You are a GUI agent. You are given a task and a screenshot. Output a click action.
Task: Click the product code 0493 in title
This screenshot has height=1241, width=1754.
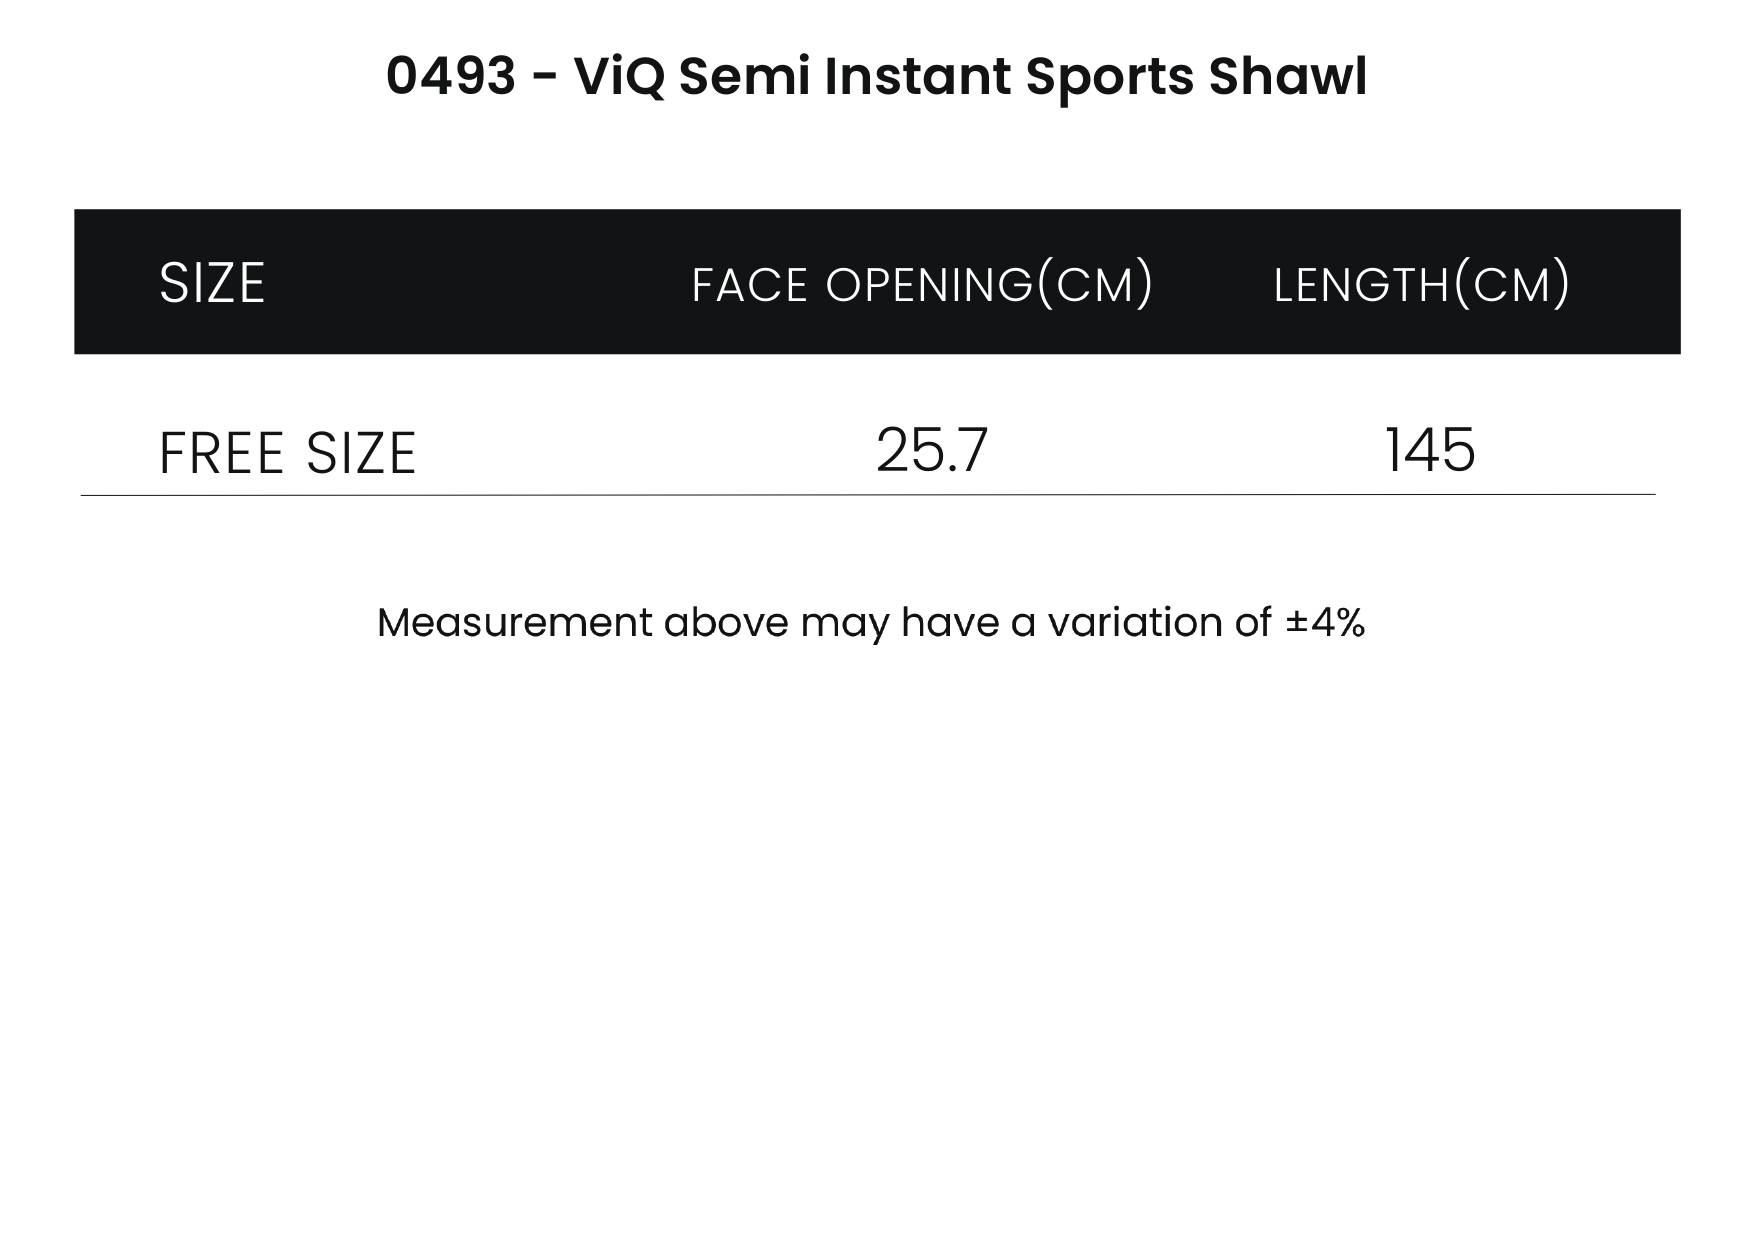(x=451, y=76)
